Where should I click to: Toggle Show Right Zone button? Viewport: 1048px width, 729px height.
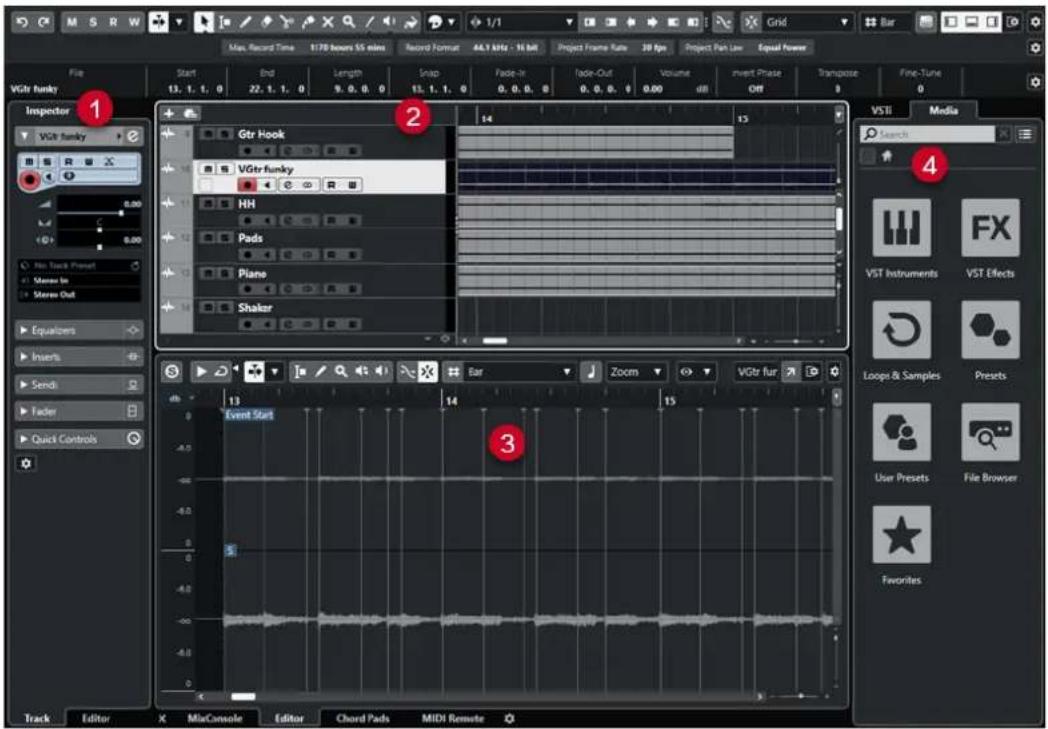coord(993,22)
